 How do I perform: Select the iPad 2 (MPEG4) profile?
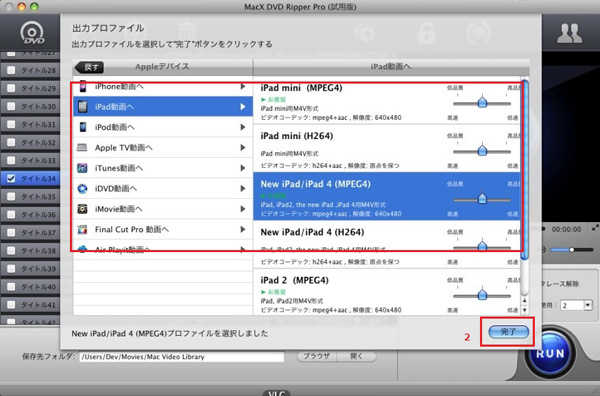coord(386,292)
